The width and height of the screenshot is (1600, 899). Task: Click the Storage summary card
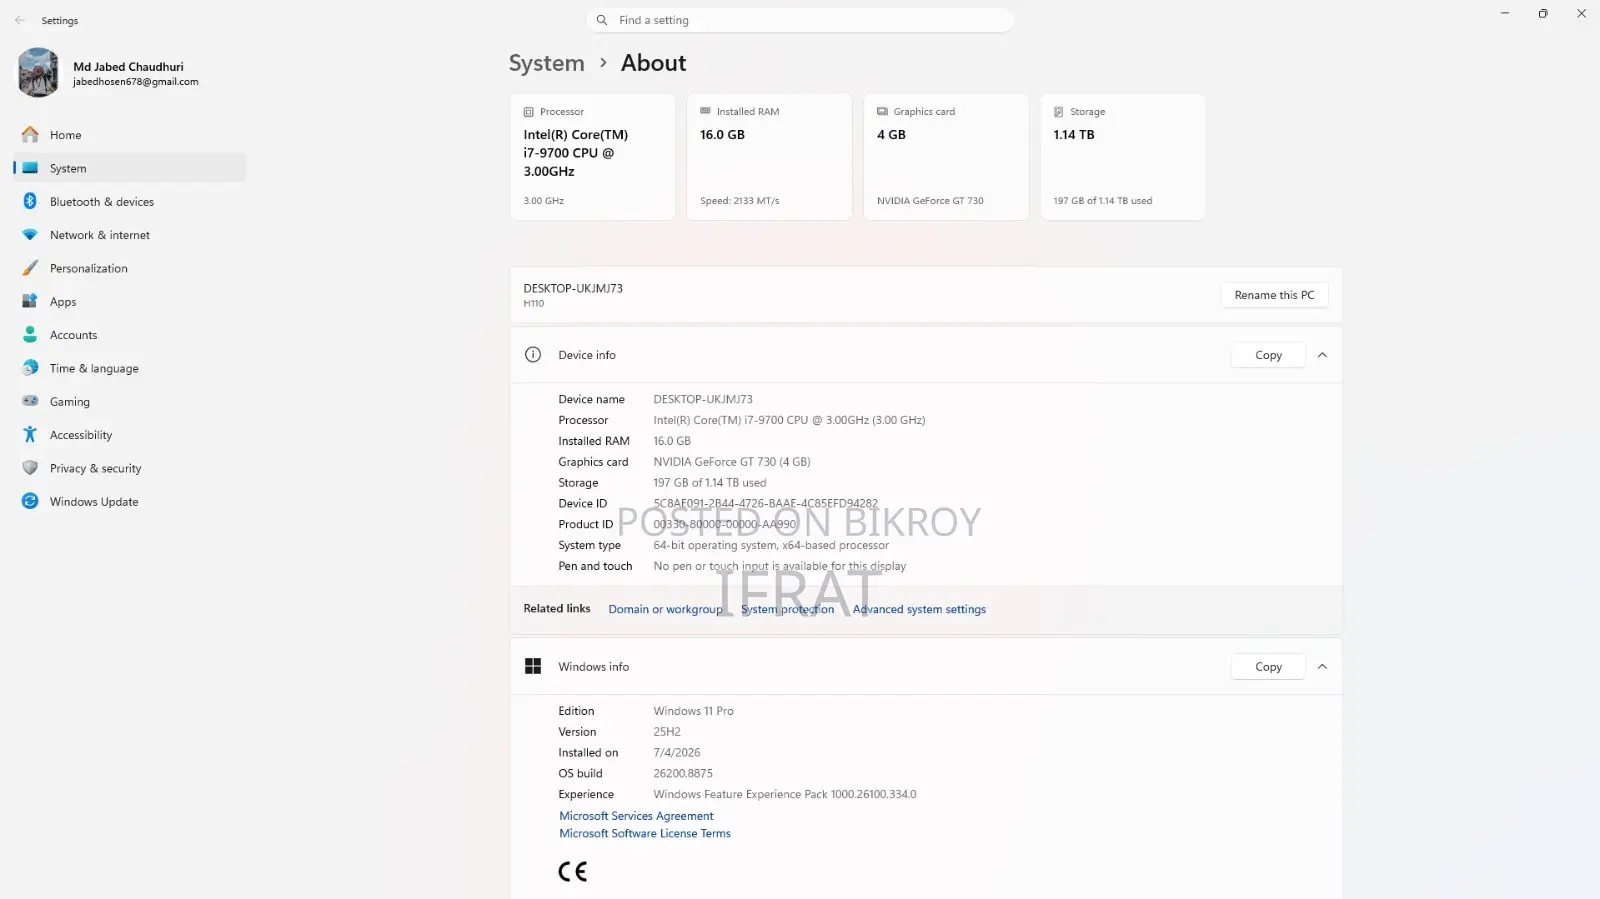1123,157
